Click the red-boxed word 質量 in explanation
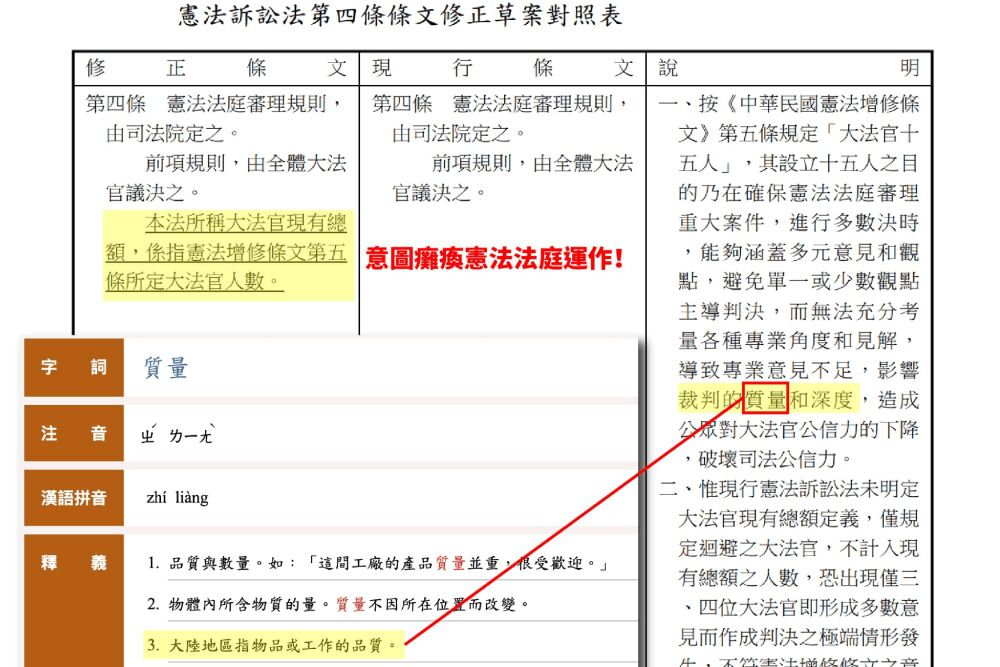Image resolution: width=1000 pixels, height=667 pixels. click(765, 401)
